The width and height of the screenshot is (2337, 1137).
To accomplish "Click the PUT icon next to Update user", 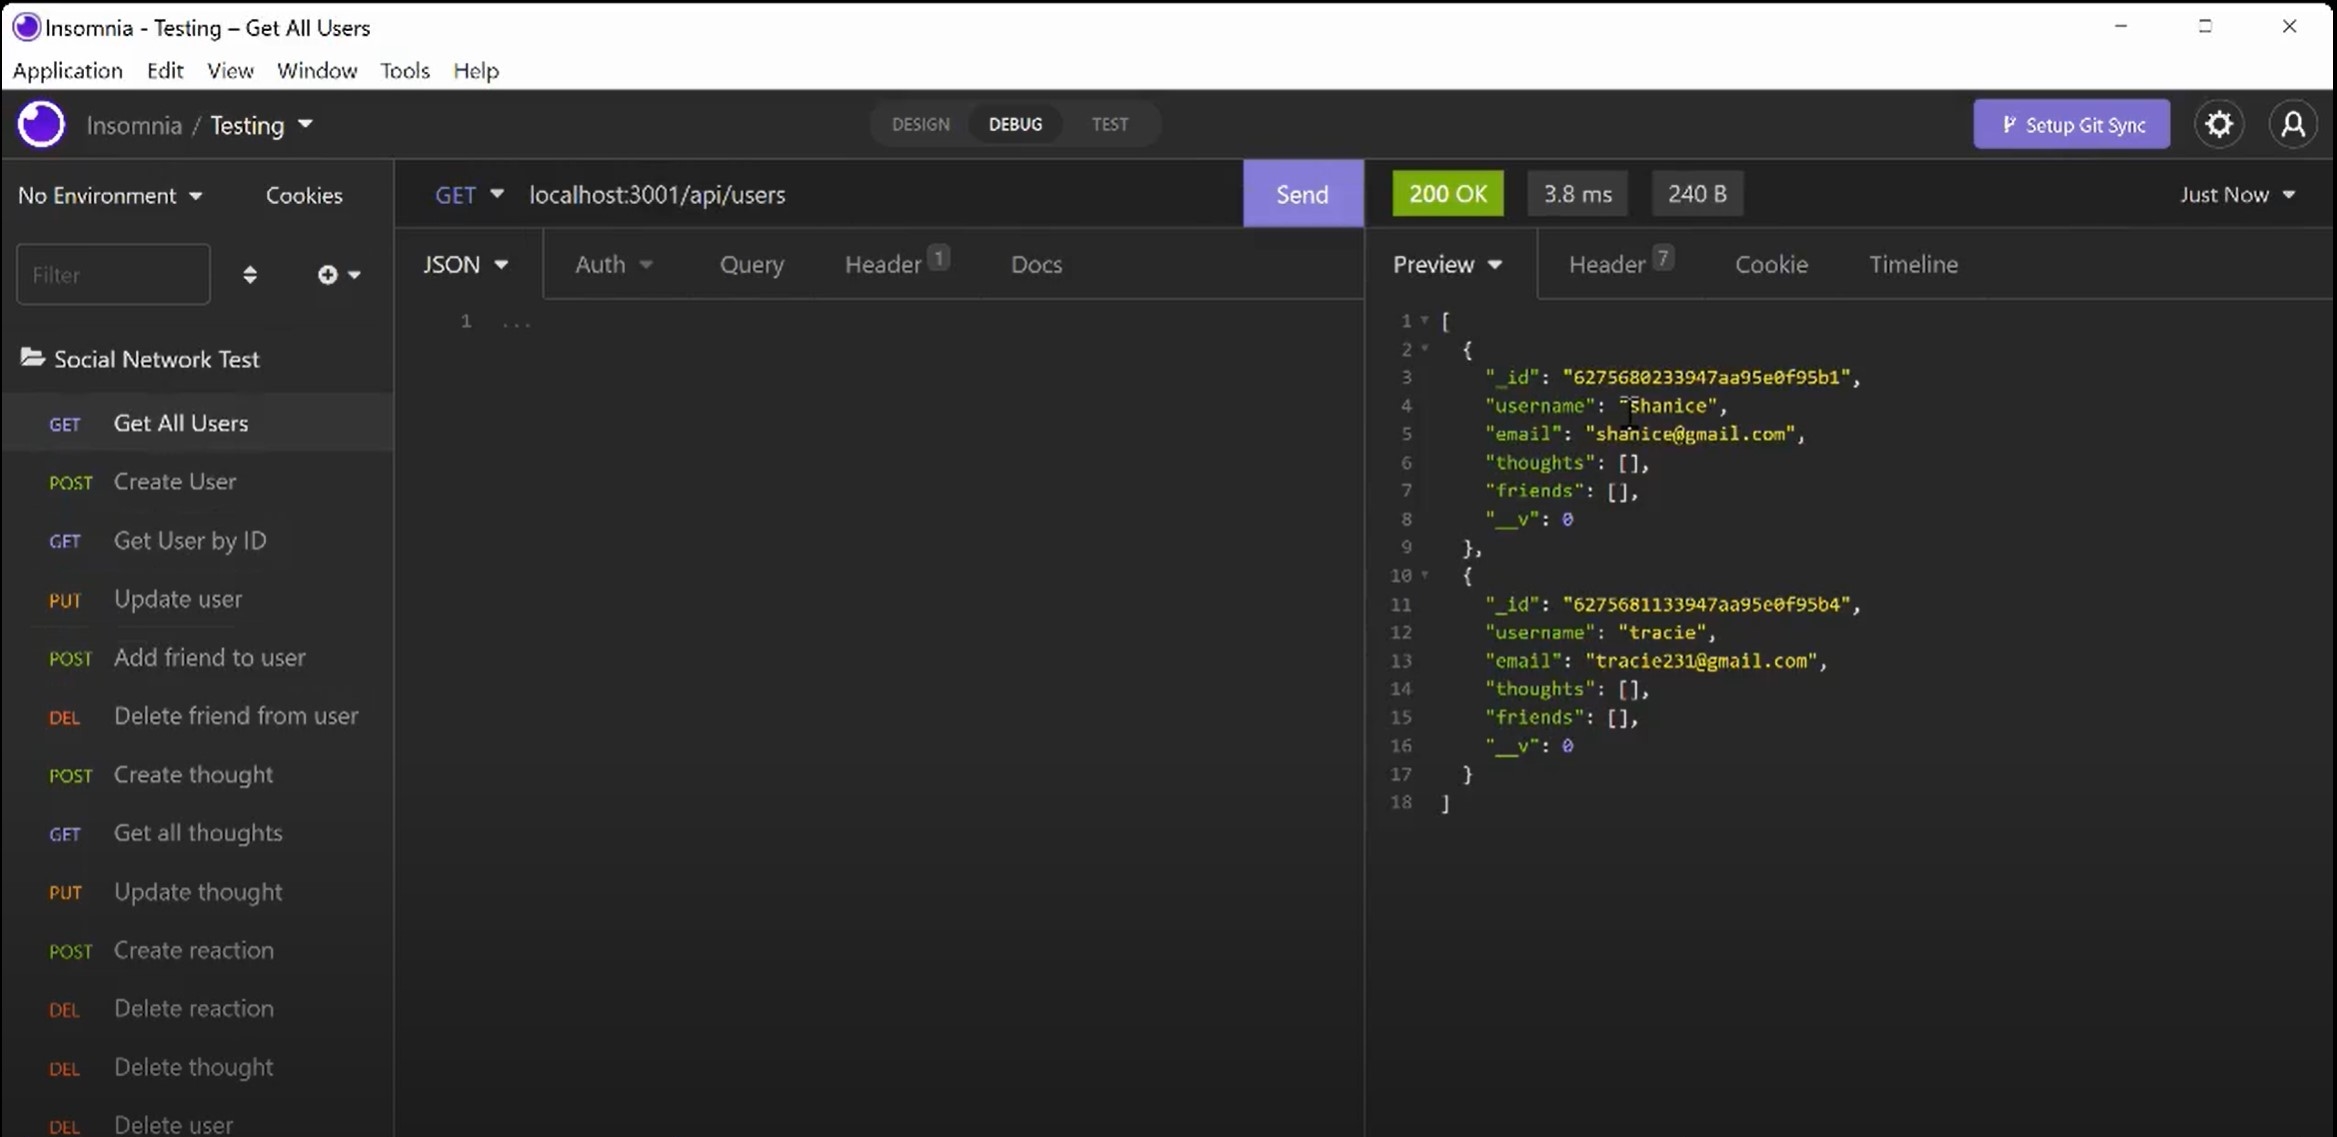I will 64,598.
